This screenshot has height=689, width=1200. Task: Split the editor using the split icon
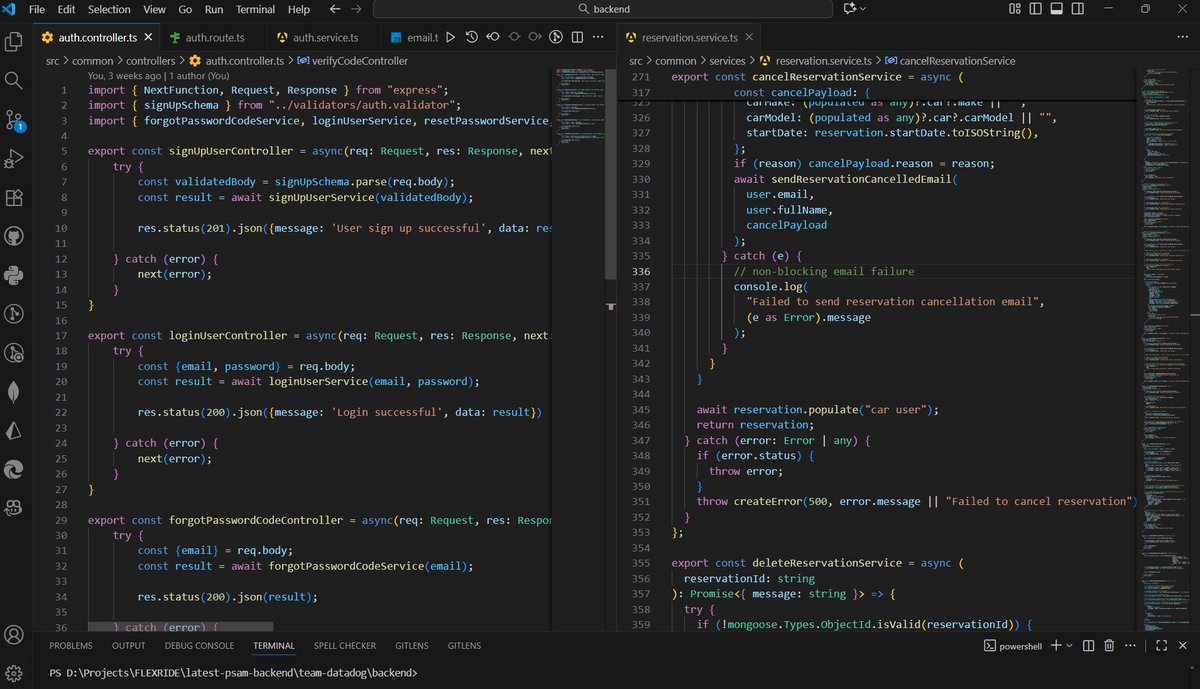(x=577, y=37)
